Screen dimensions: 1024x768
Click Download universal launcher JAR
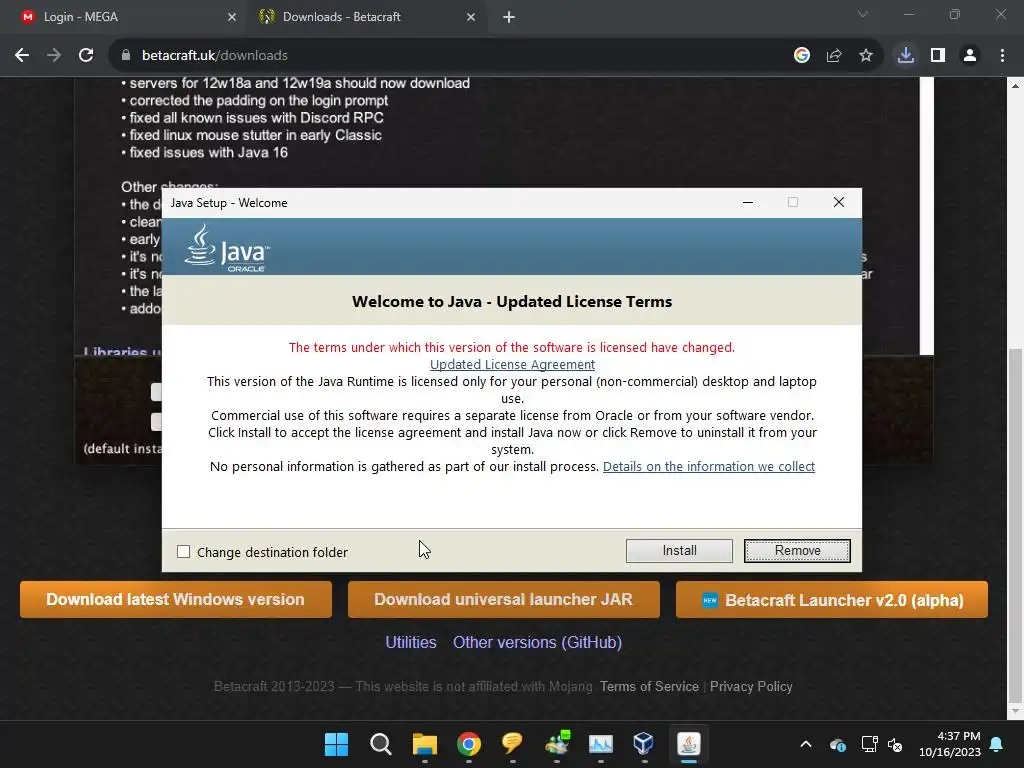point(504,600)
